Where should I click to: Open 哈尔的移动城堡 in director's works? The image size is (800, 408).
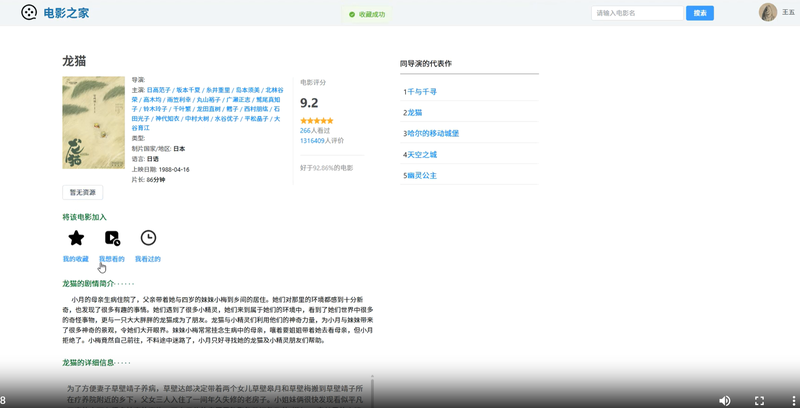click(433, 134)
